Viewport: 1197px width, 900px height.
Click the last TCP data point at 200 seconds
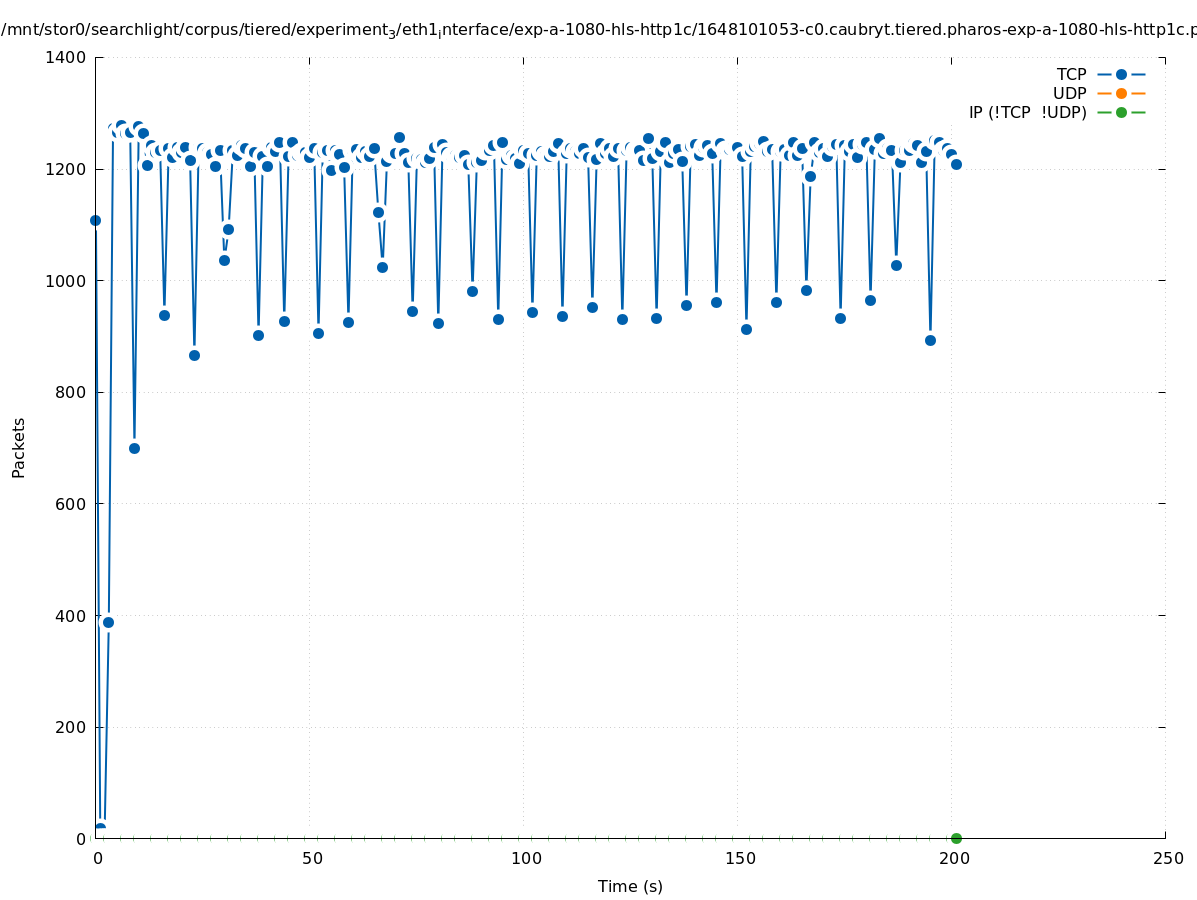pyautogui.click(x=956, y=164)
